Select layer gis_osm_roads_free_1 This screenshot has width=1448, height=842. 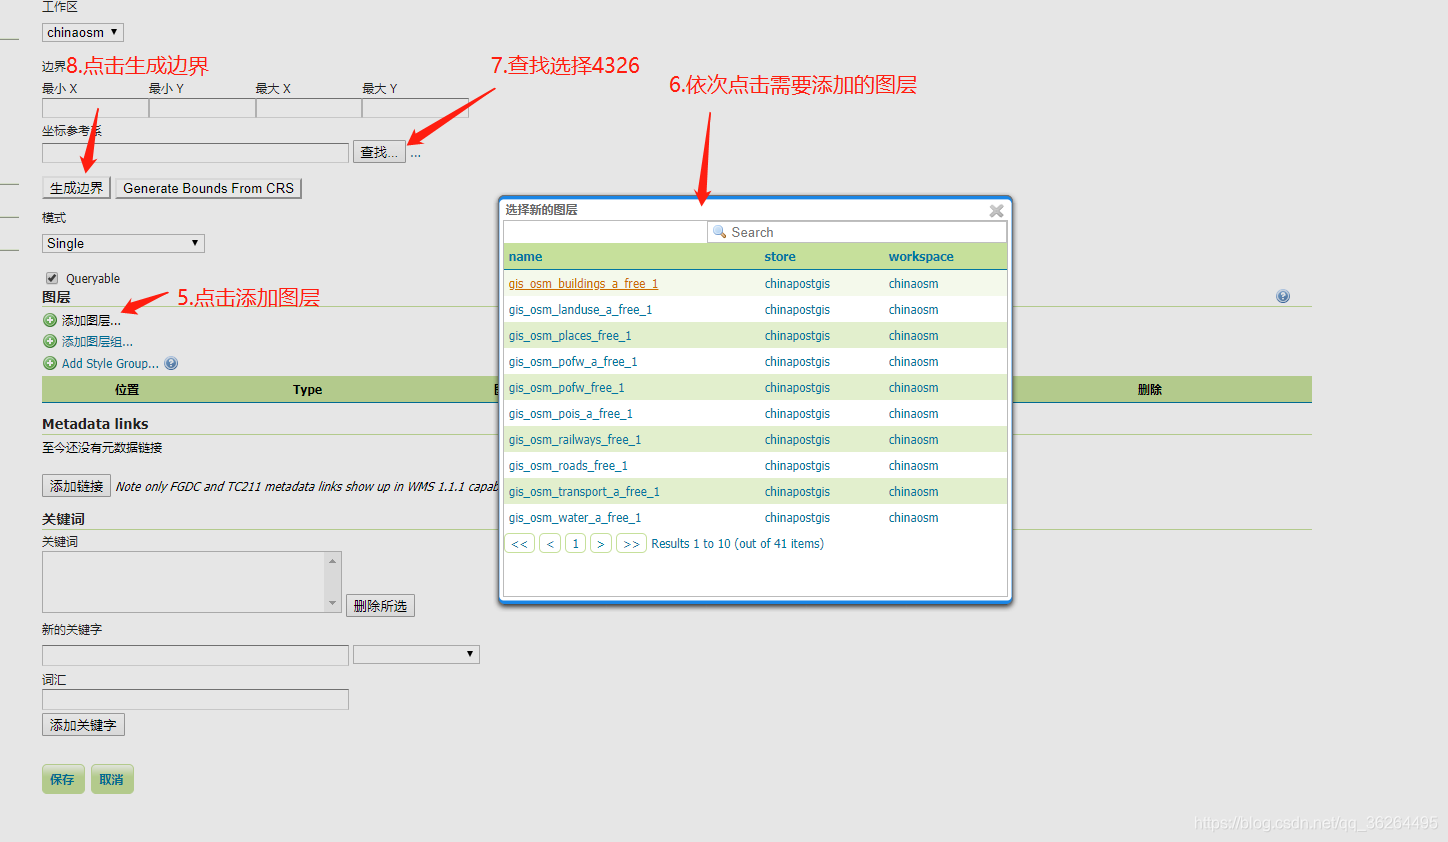(568, 465)
